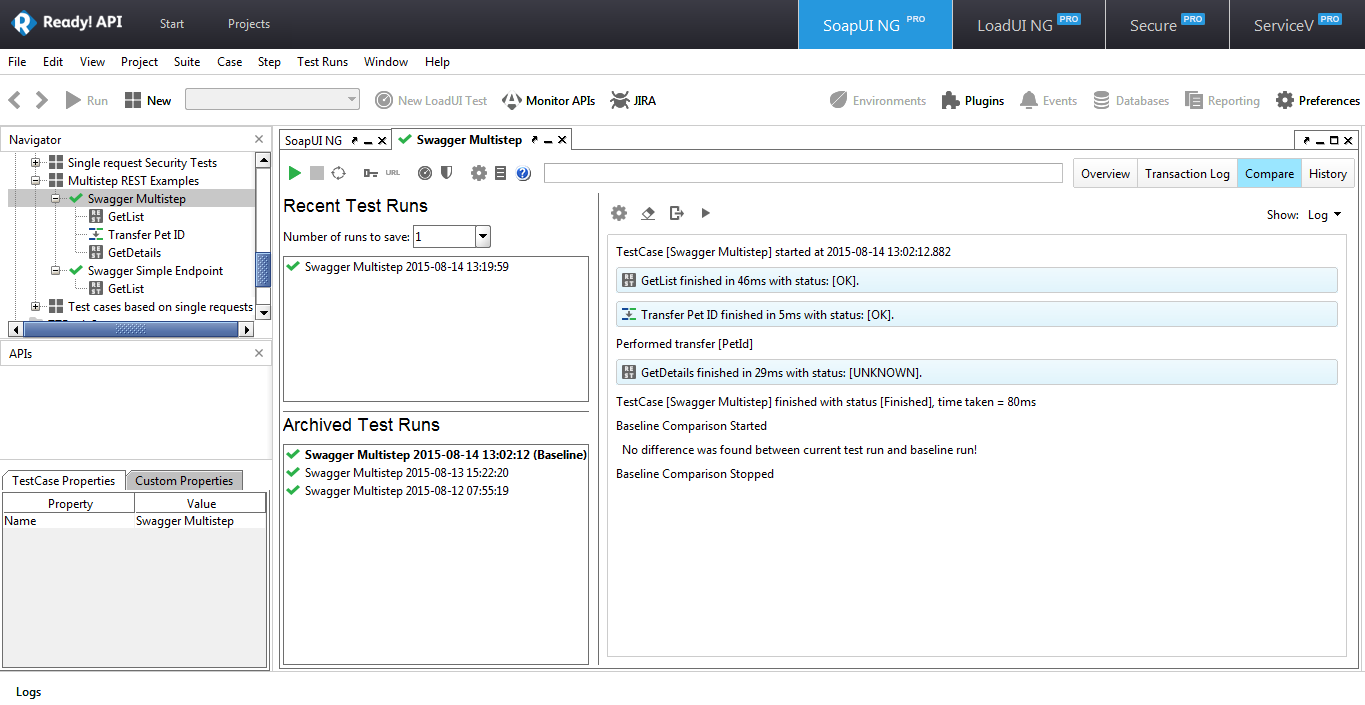Clear the log with eraser icon
This screenshot has width=1365, height=705.
648,213
